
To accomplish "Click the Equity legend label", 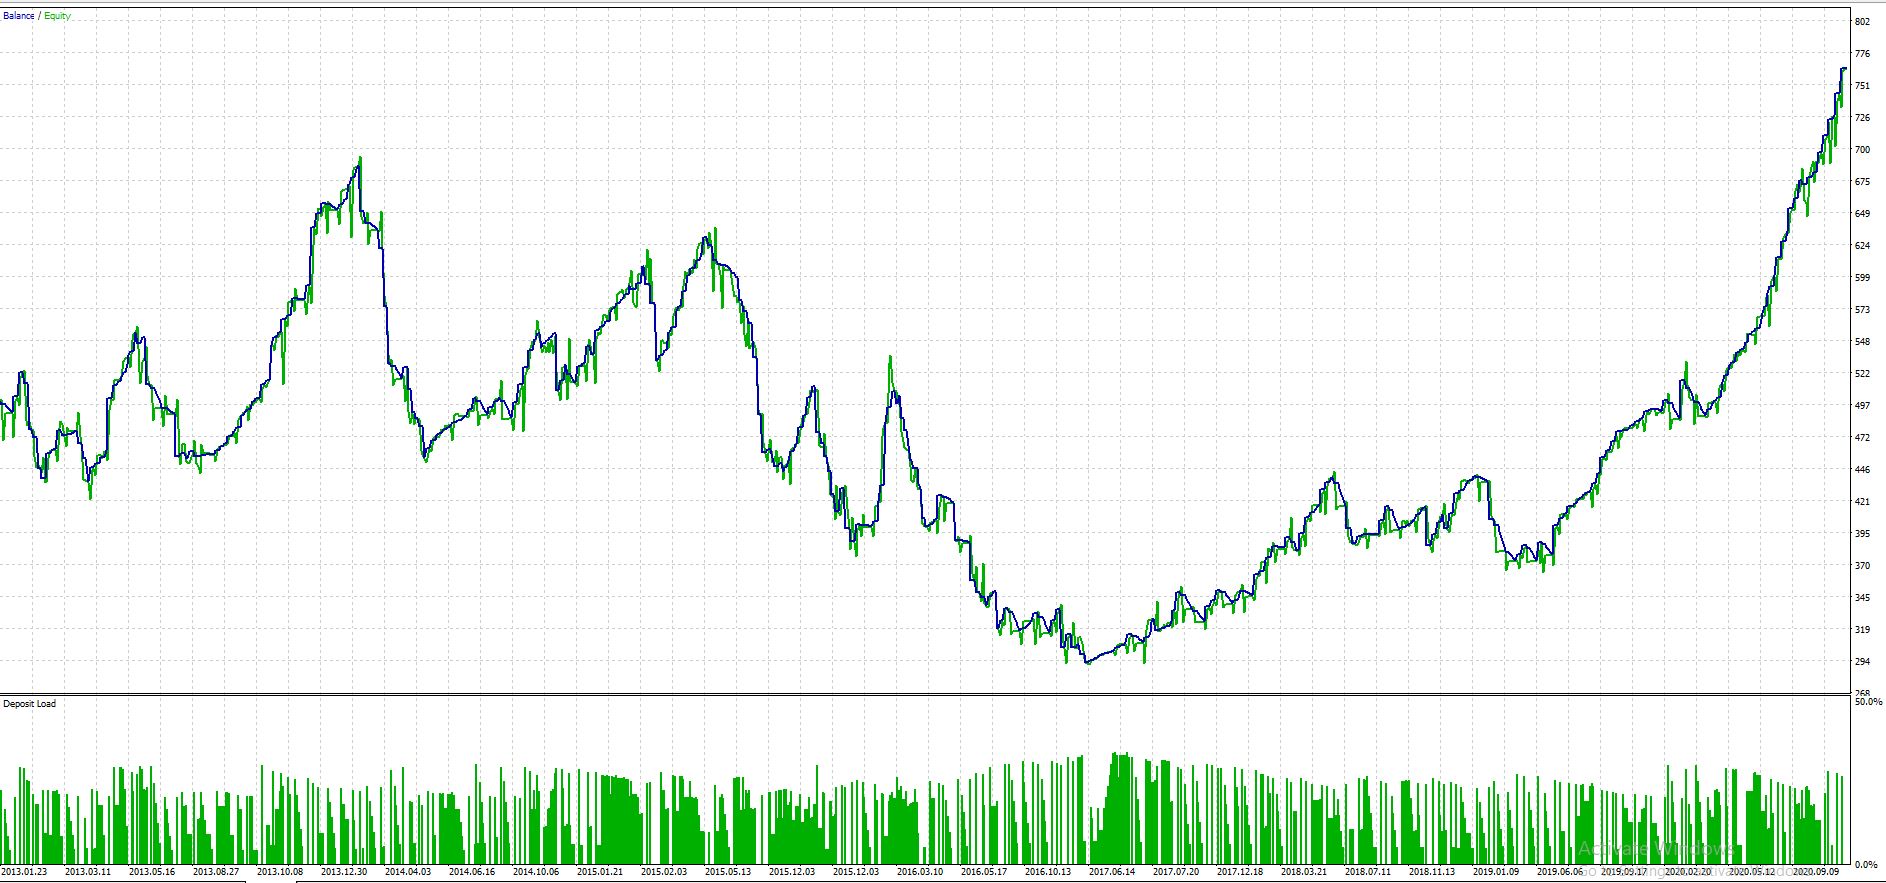I will coord(57,16).
